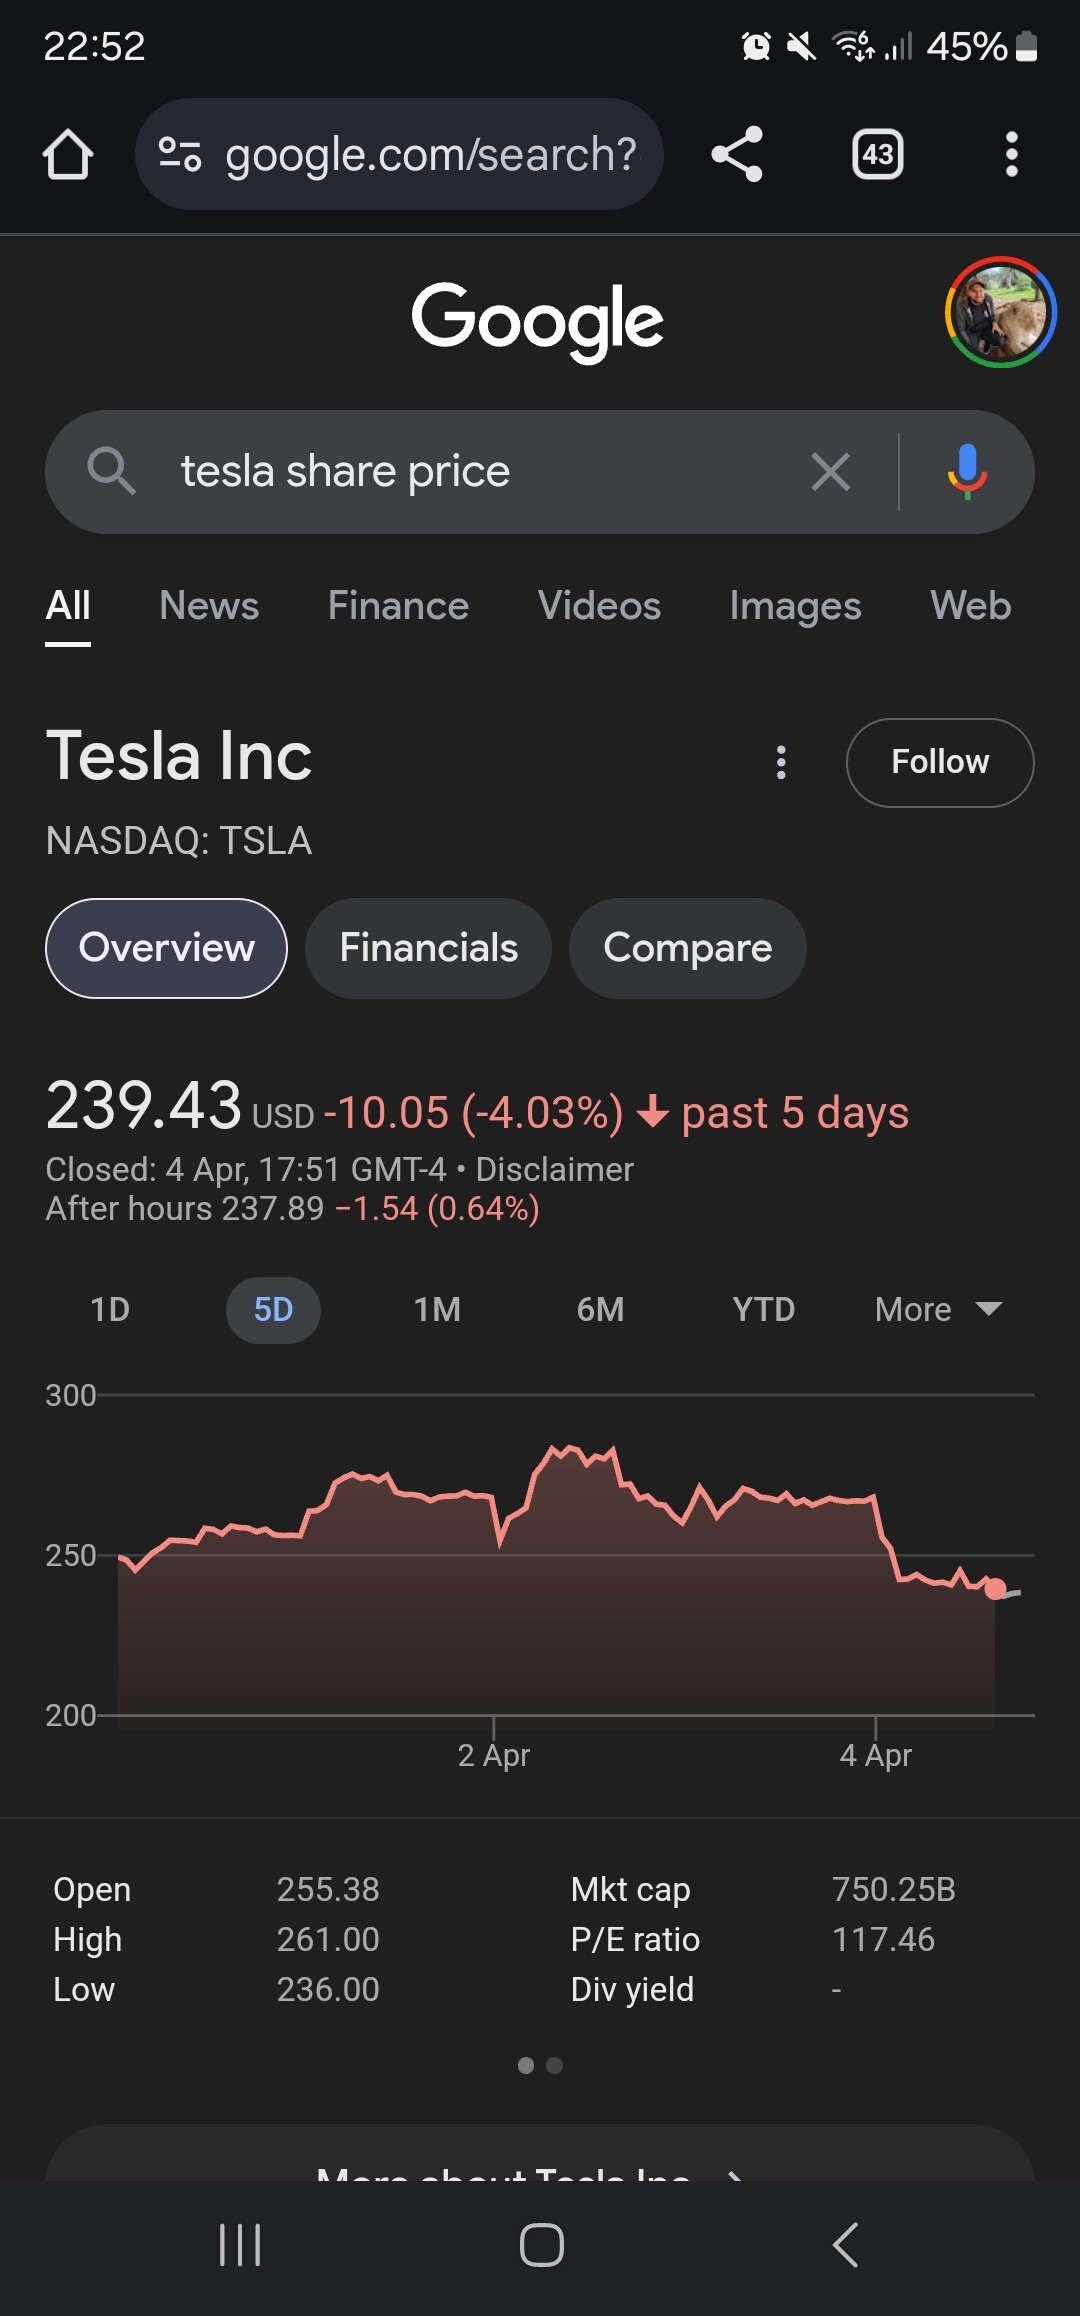The width and height of the screenshot is (1080, 2316).
Task: Tap the browser home icon
Action: click(x=68, y=155)
